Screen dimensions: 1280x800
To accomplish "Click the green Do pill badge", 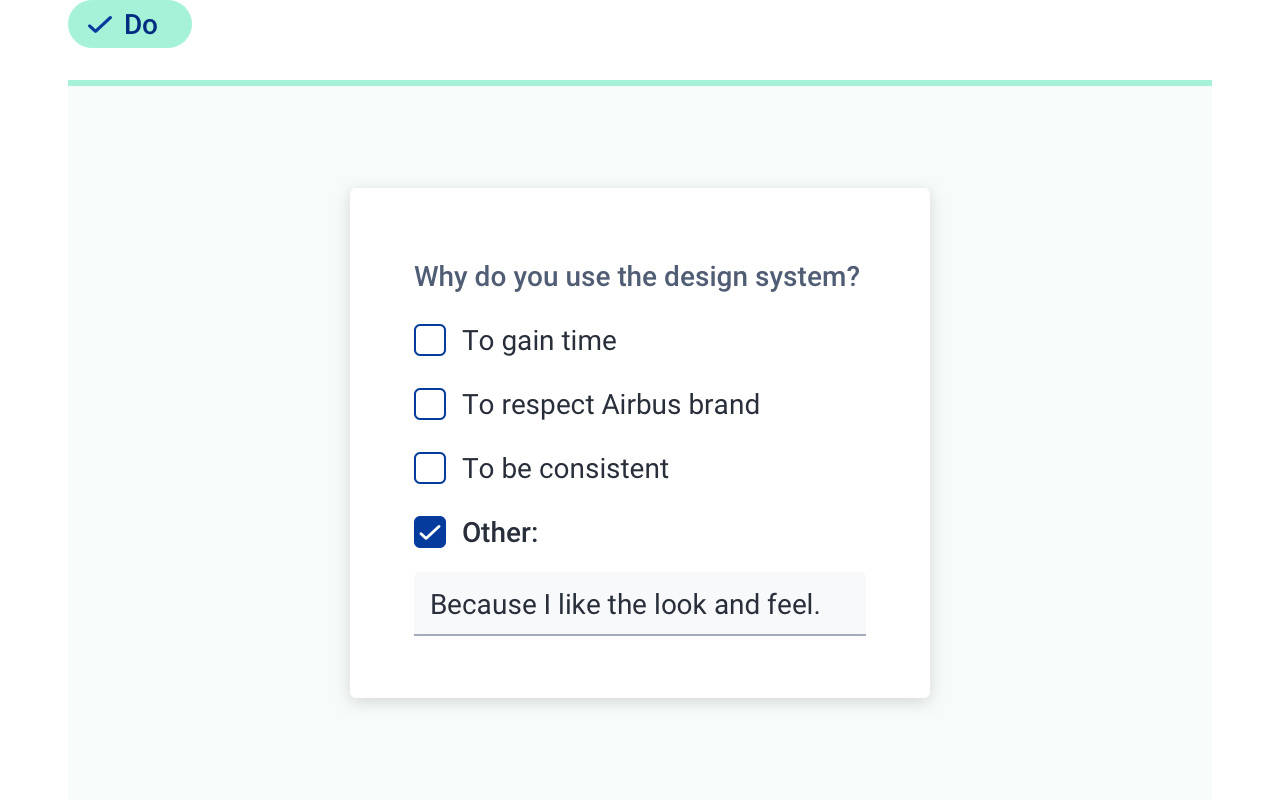I will (130, 24).
